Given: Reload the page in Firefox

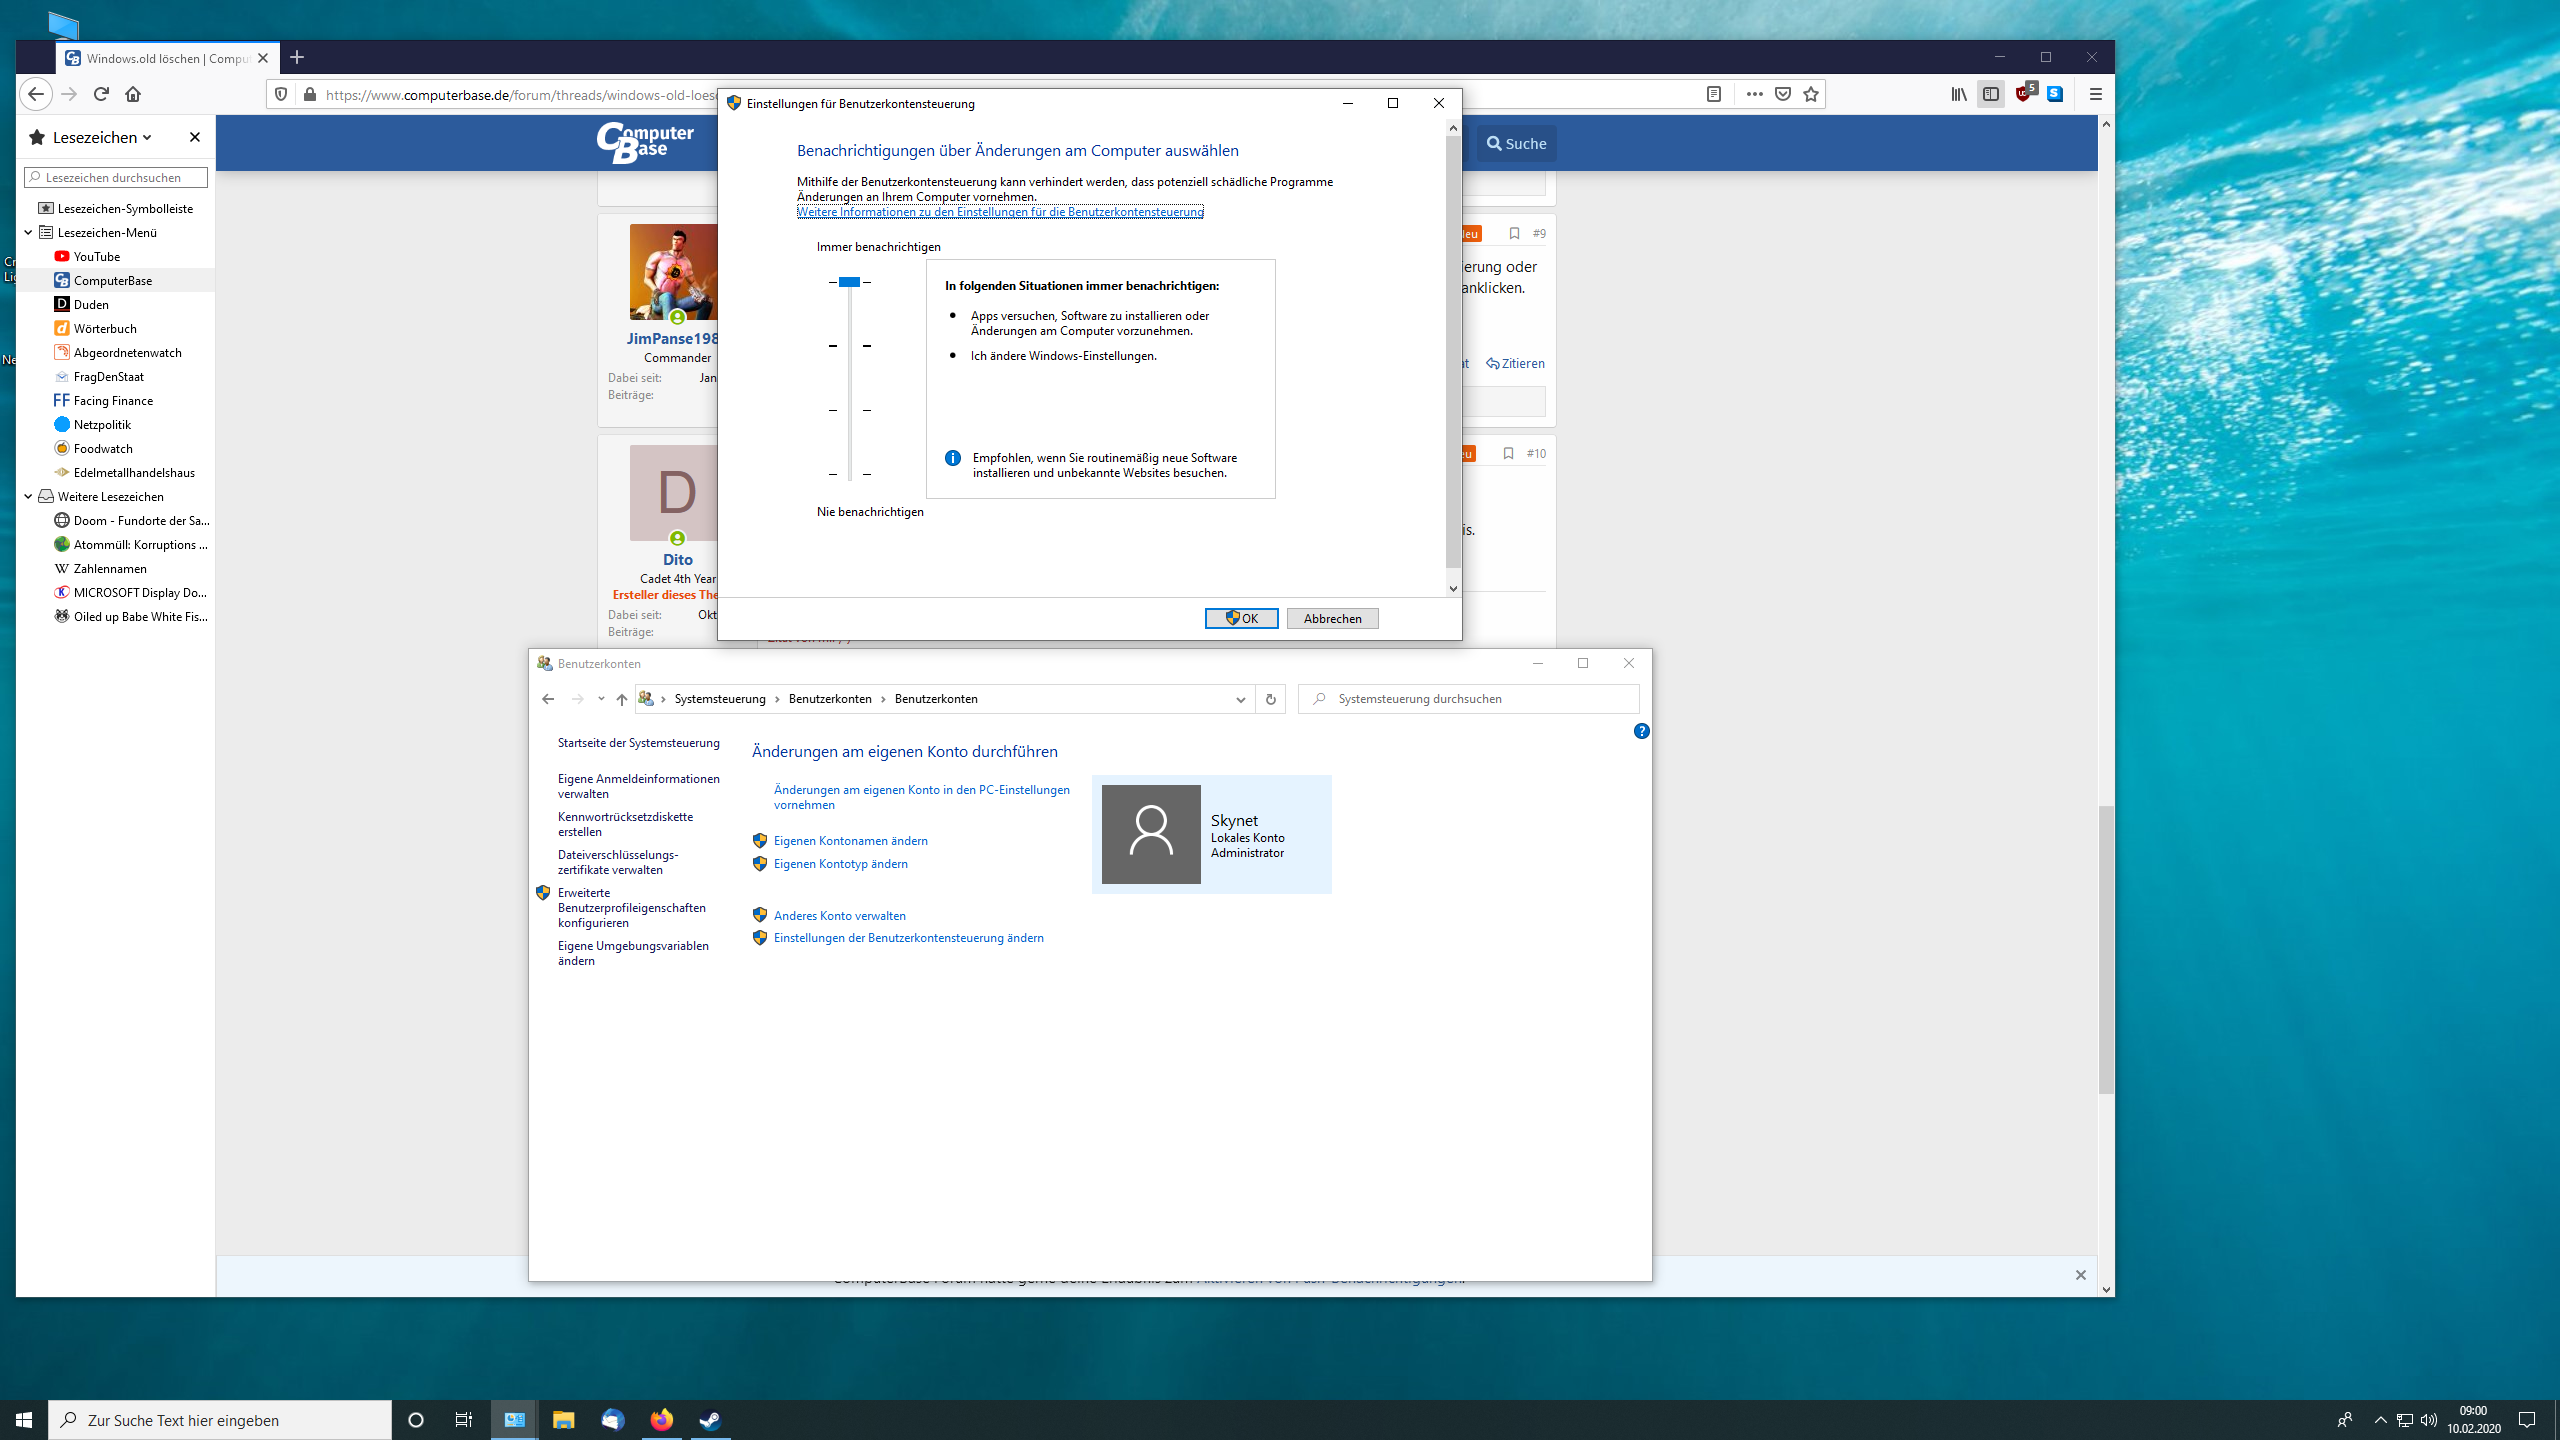Looking at the screenshot, I should tap(101, 94).
